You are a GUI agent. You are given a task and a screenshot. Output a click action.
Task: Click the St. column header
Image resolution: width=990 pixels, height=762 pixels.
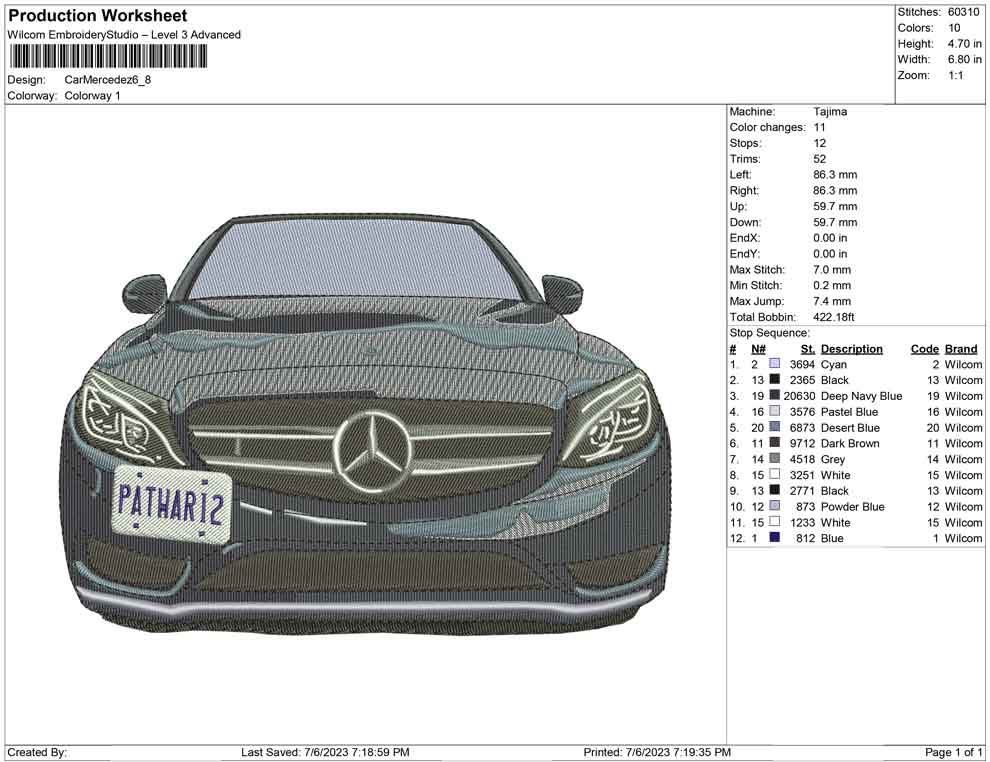pyautogui.click(x=808, y=349)
